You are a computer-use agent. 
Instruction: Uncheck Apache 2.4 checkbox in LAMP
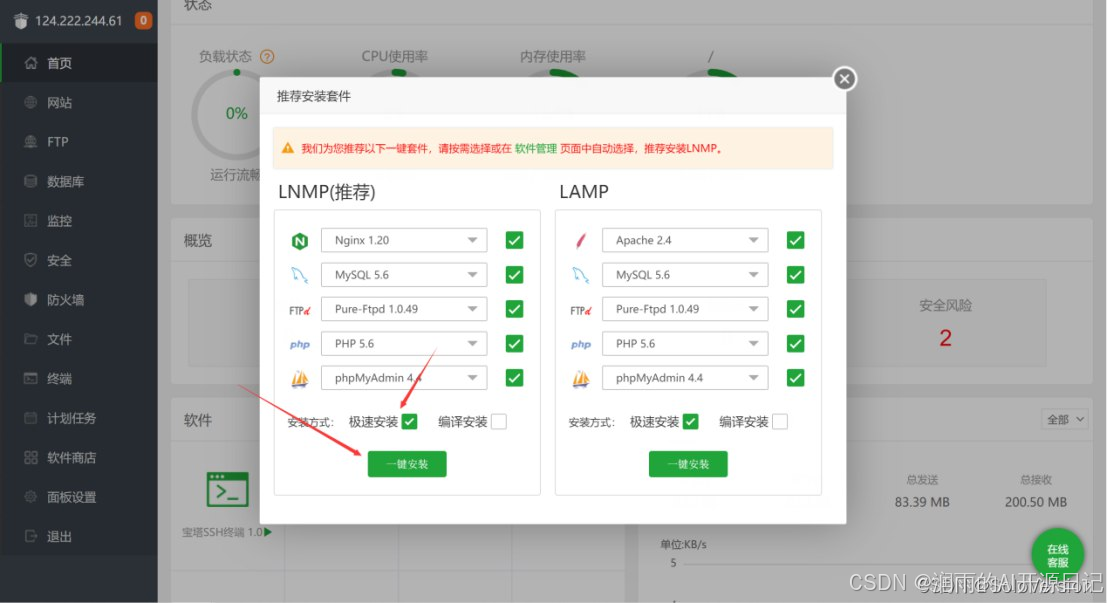pos(796,240)
